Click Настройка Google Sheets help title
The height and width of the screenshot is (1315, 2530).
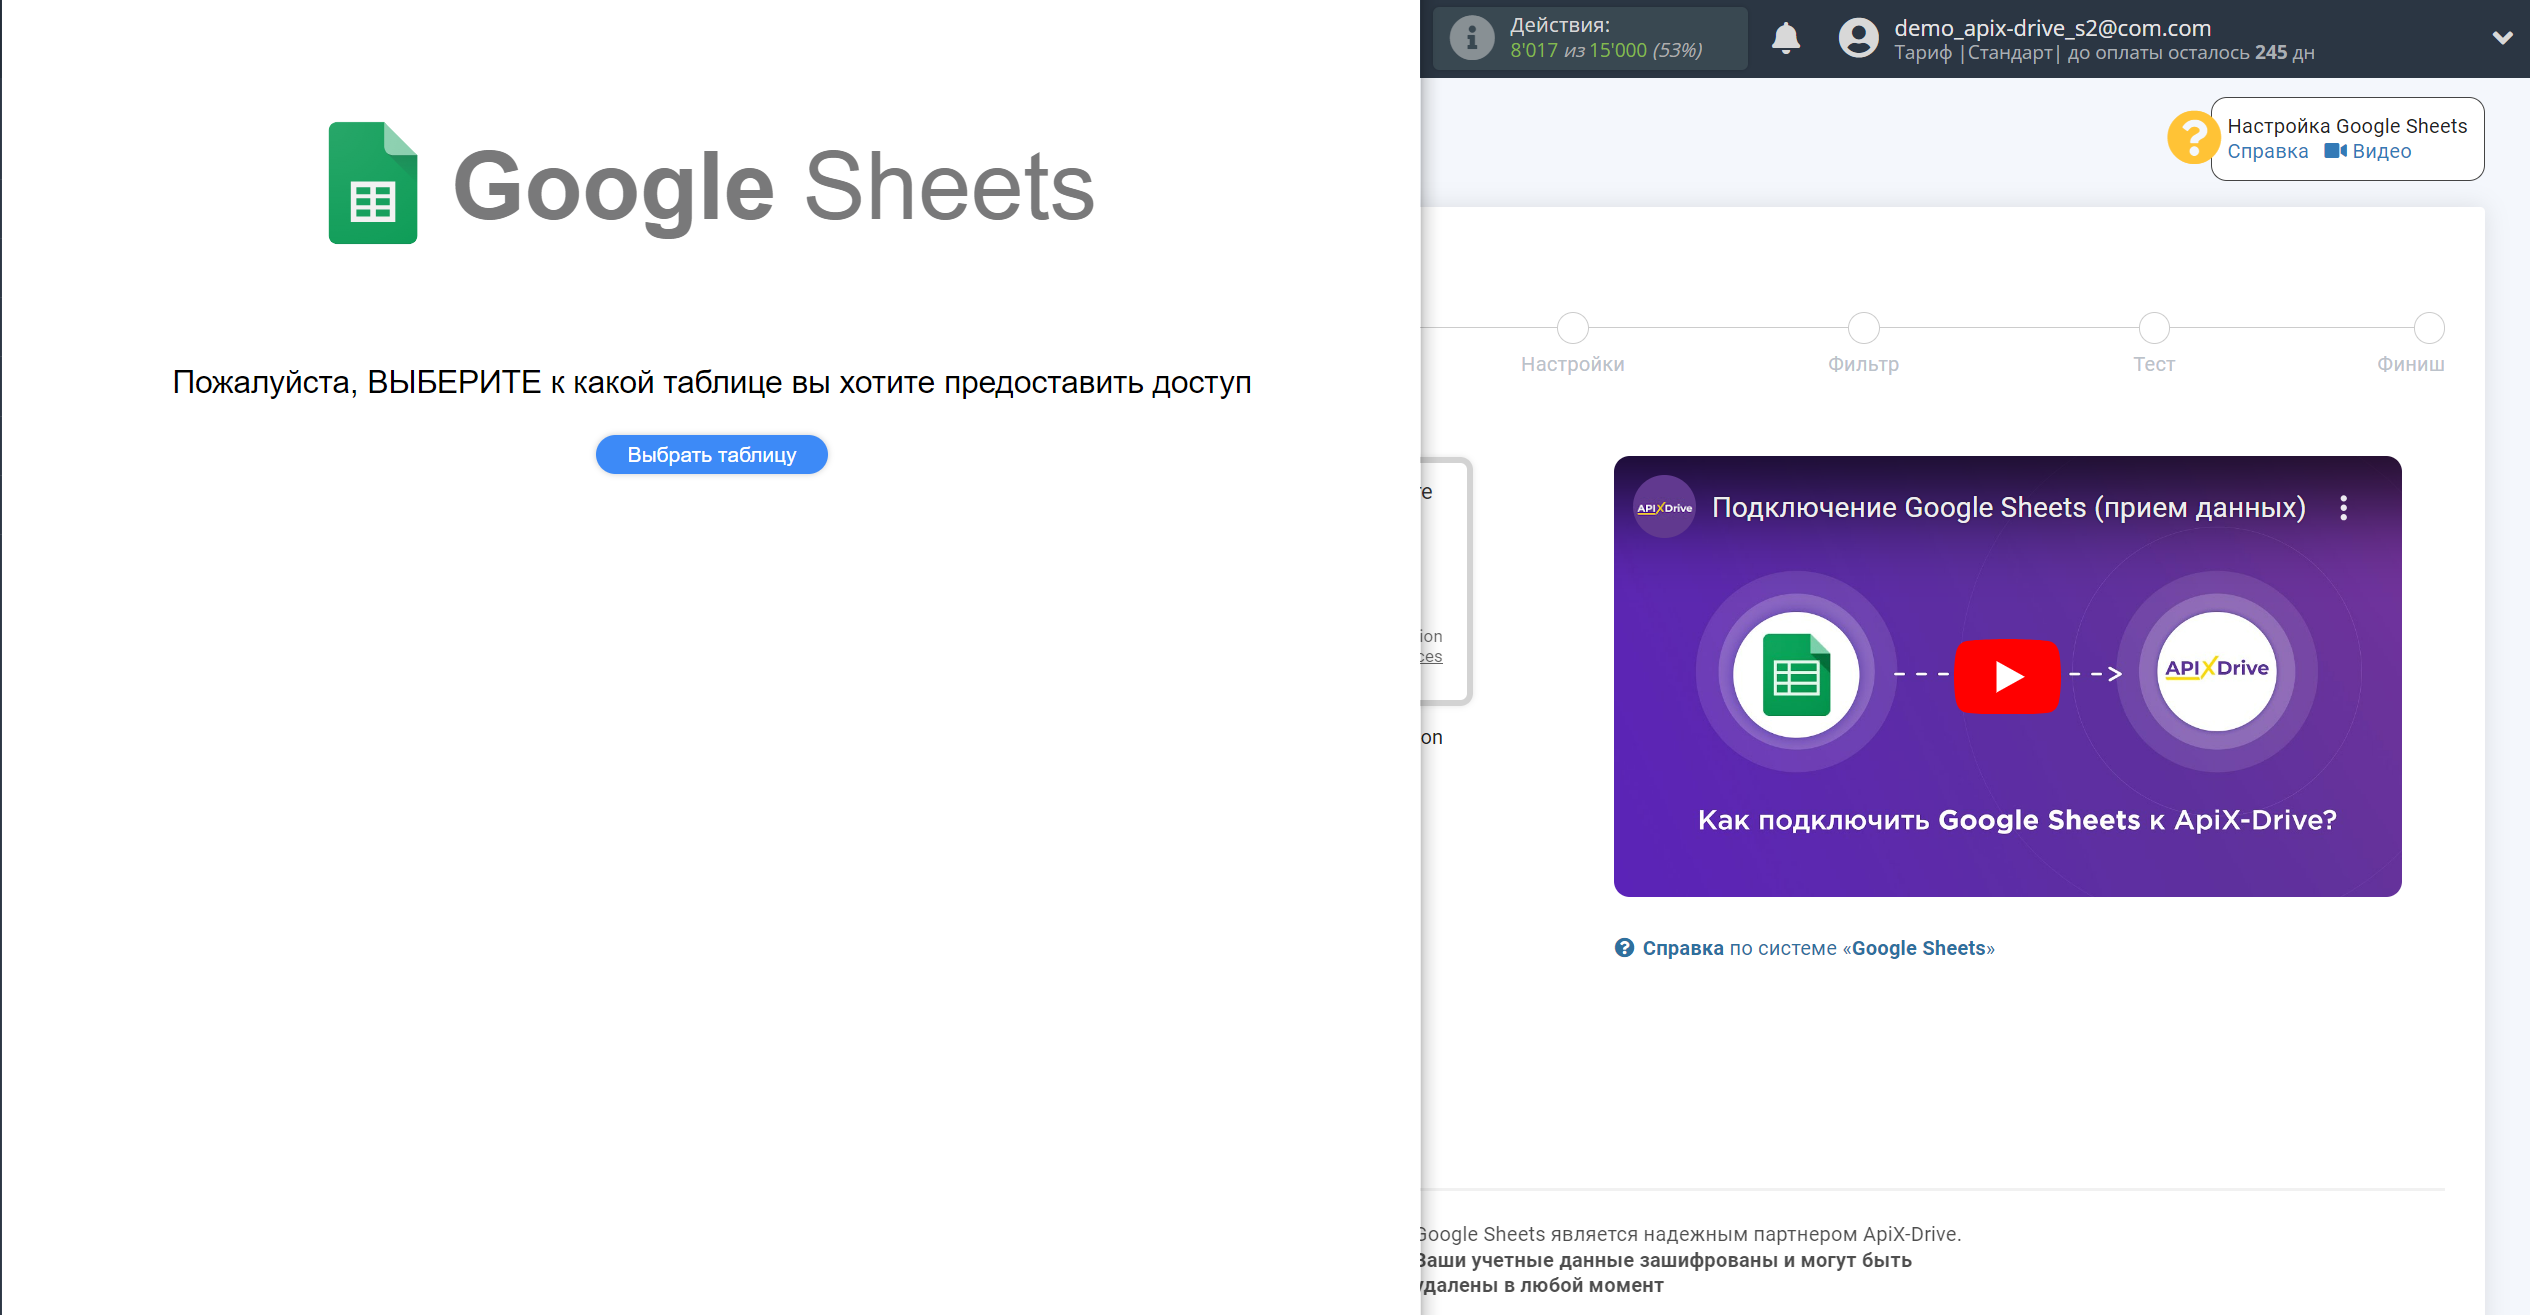2346,126
